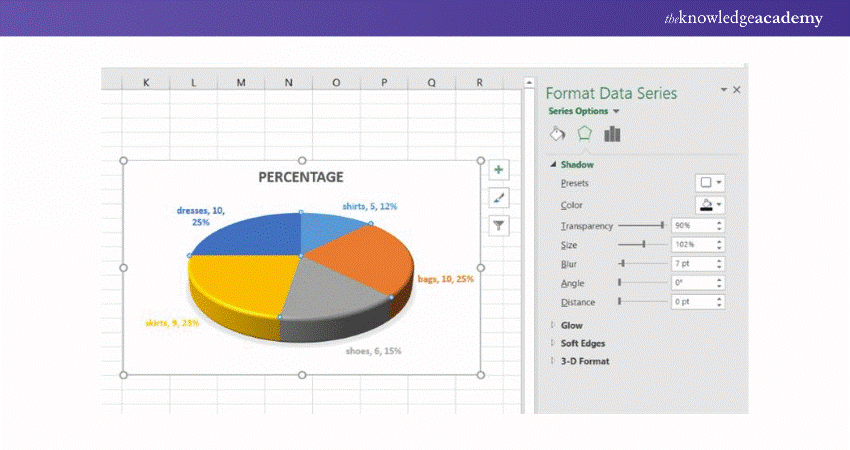Select column N header
The height and width of the screenshot is (450, 850).
pyautogui.click(x=288, y=82)
